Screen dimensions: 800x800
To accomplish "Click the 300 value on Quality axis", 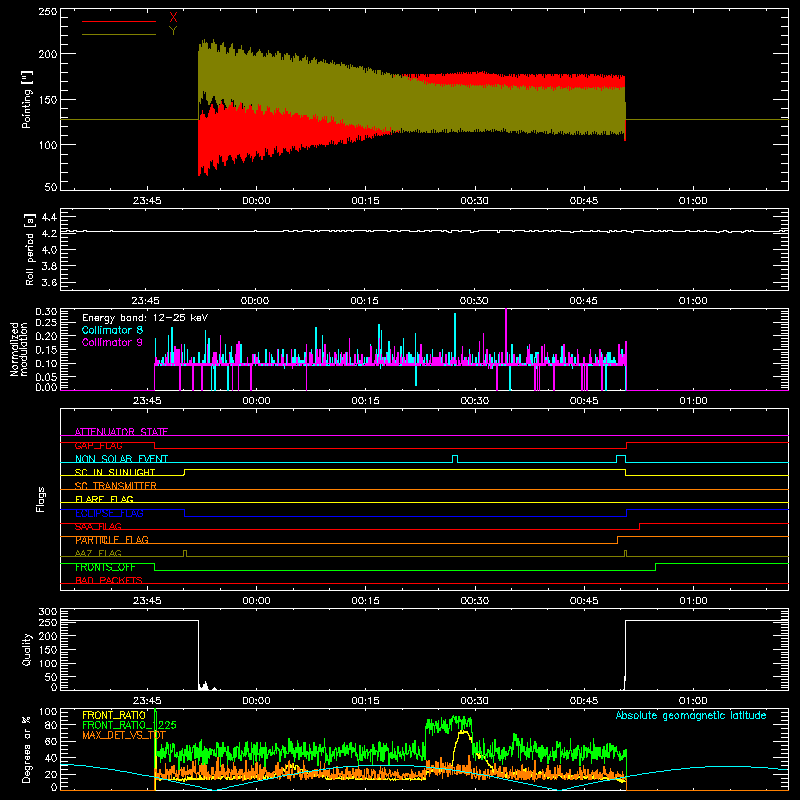I will click(x=48, y=612).
